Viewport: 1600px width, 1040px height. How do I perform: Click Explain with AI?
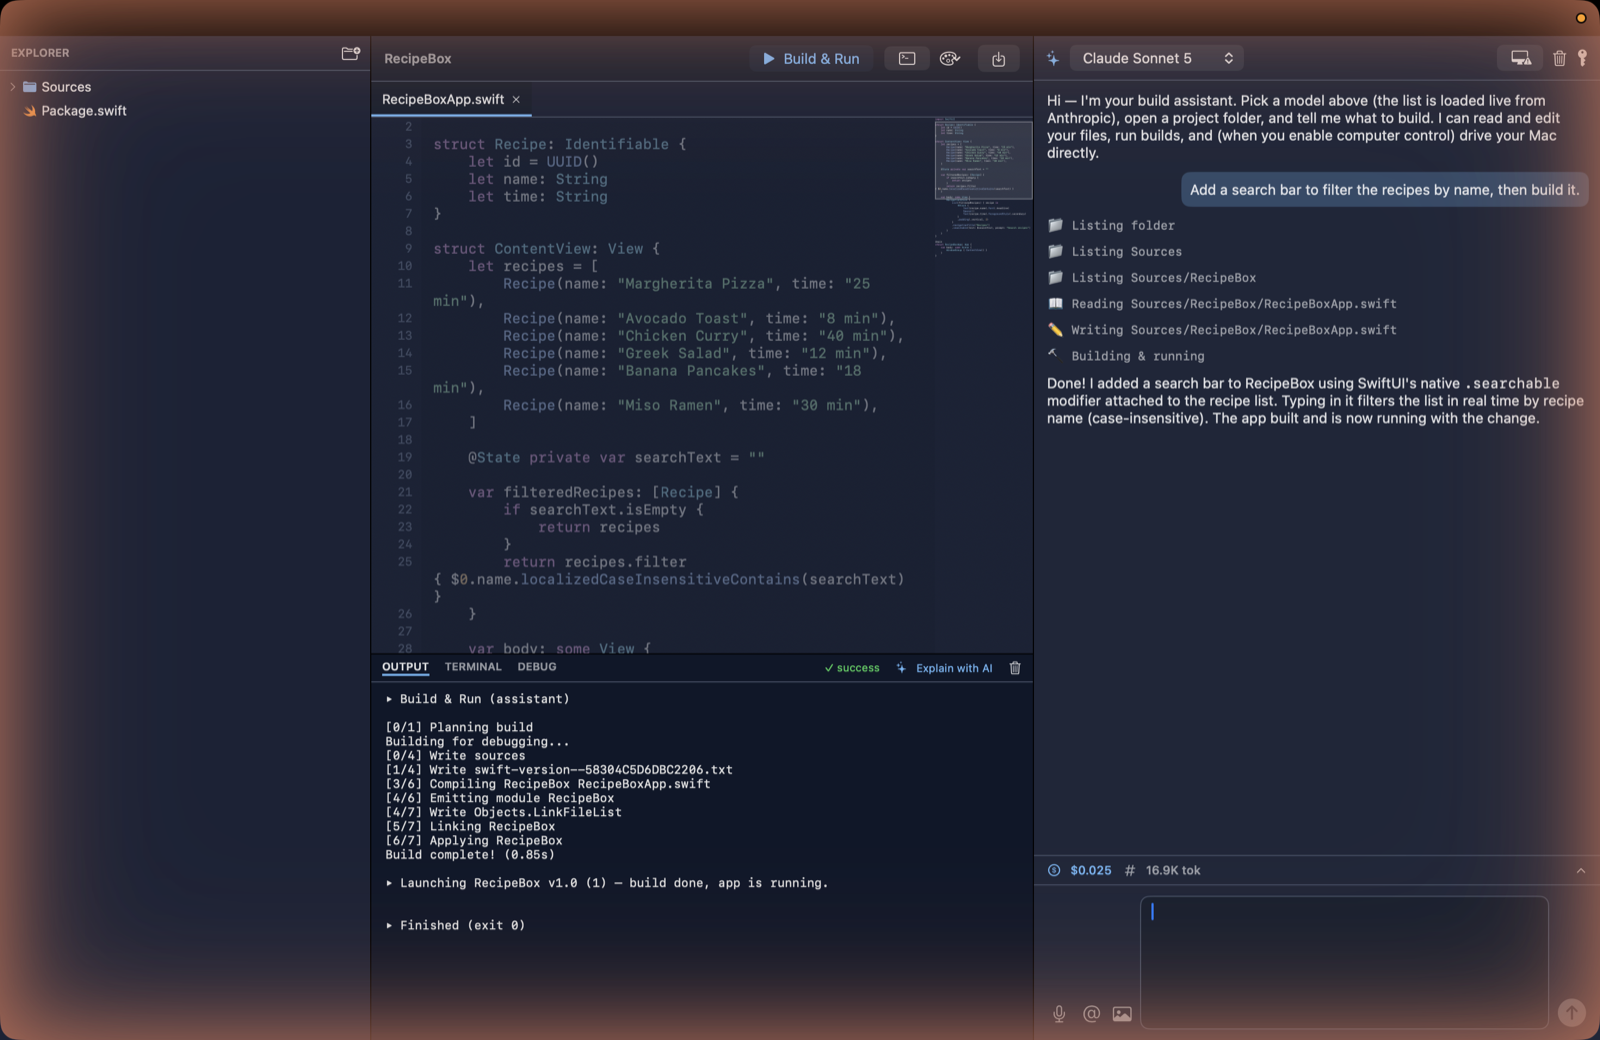(944, 668)
